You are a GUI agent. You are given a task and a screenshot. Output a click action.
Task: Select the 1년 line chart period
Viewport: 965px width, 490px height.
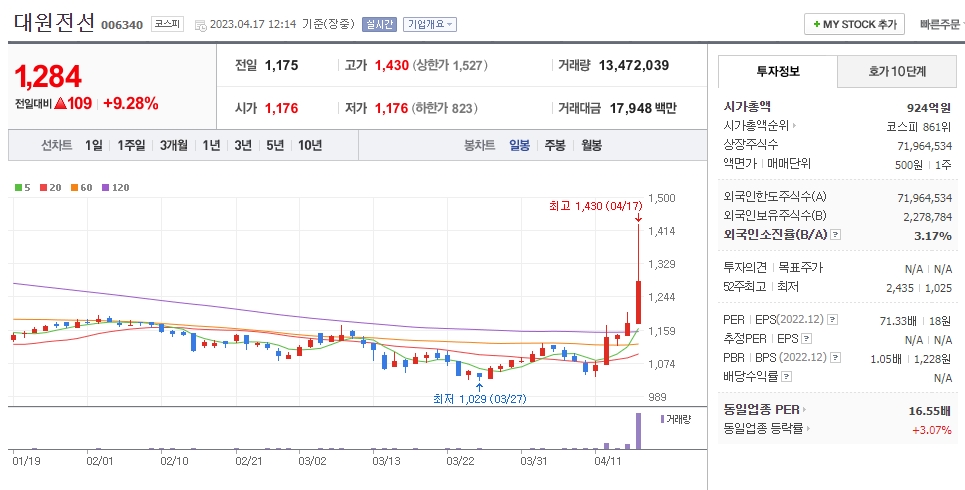point(211,145)
